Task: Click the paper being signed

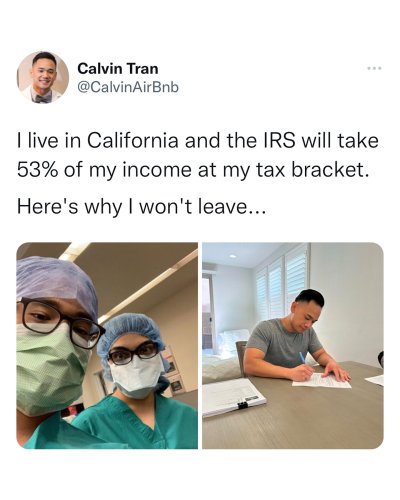Action: pos(322,381)
